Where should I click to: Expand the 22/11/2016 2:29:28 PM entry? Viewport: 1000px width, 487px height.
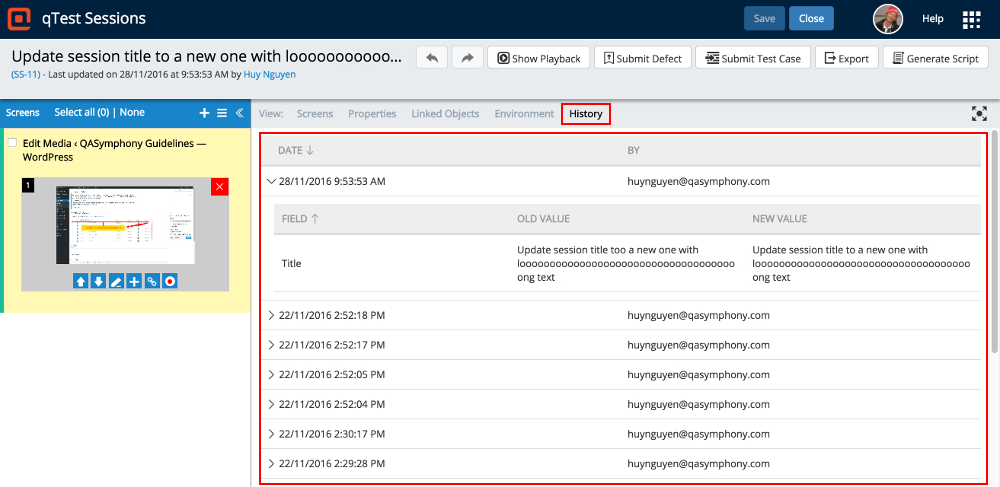(272, 463)
